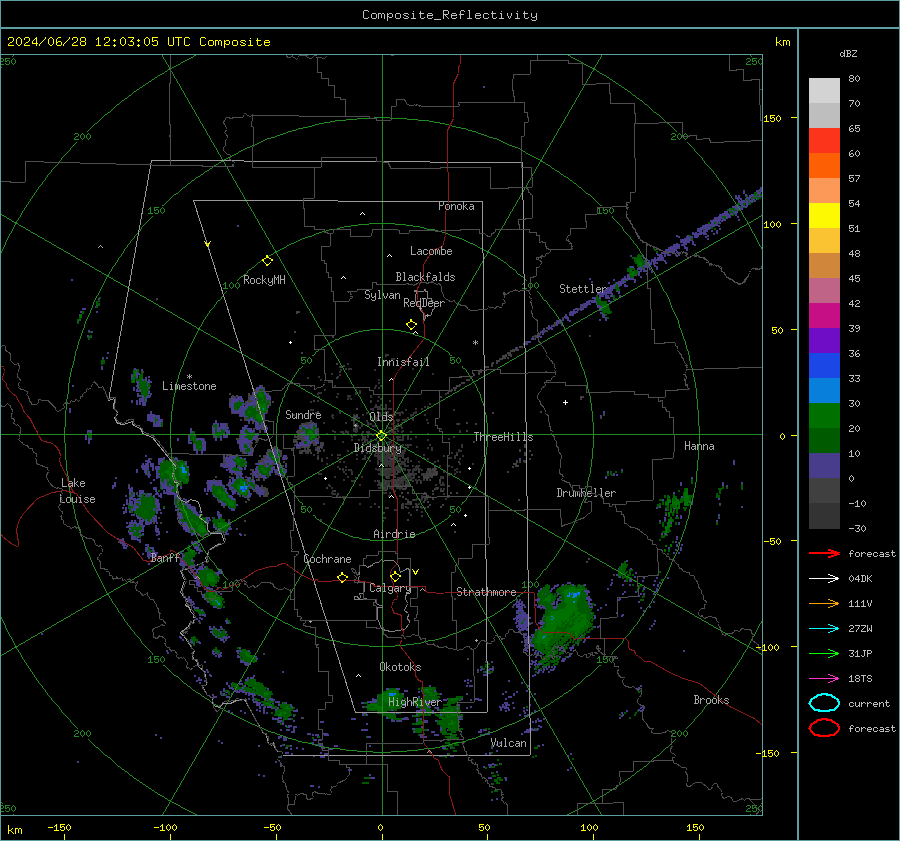Click the Ponoka label on map
900x841 pixels.
point(456,206)
